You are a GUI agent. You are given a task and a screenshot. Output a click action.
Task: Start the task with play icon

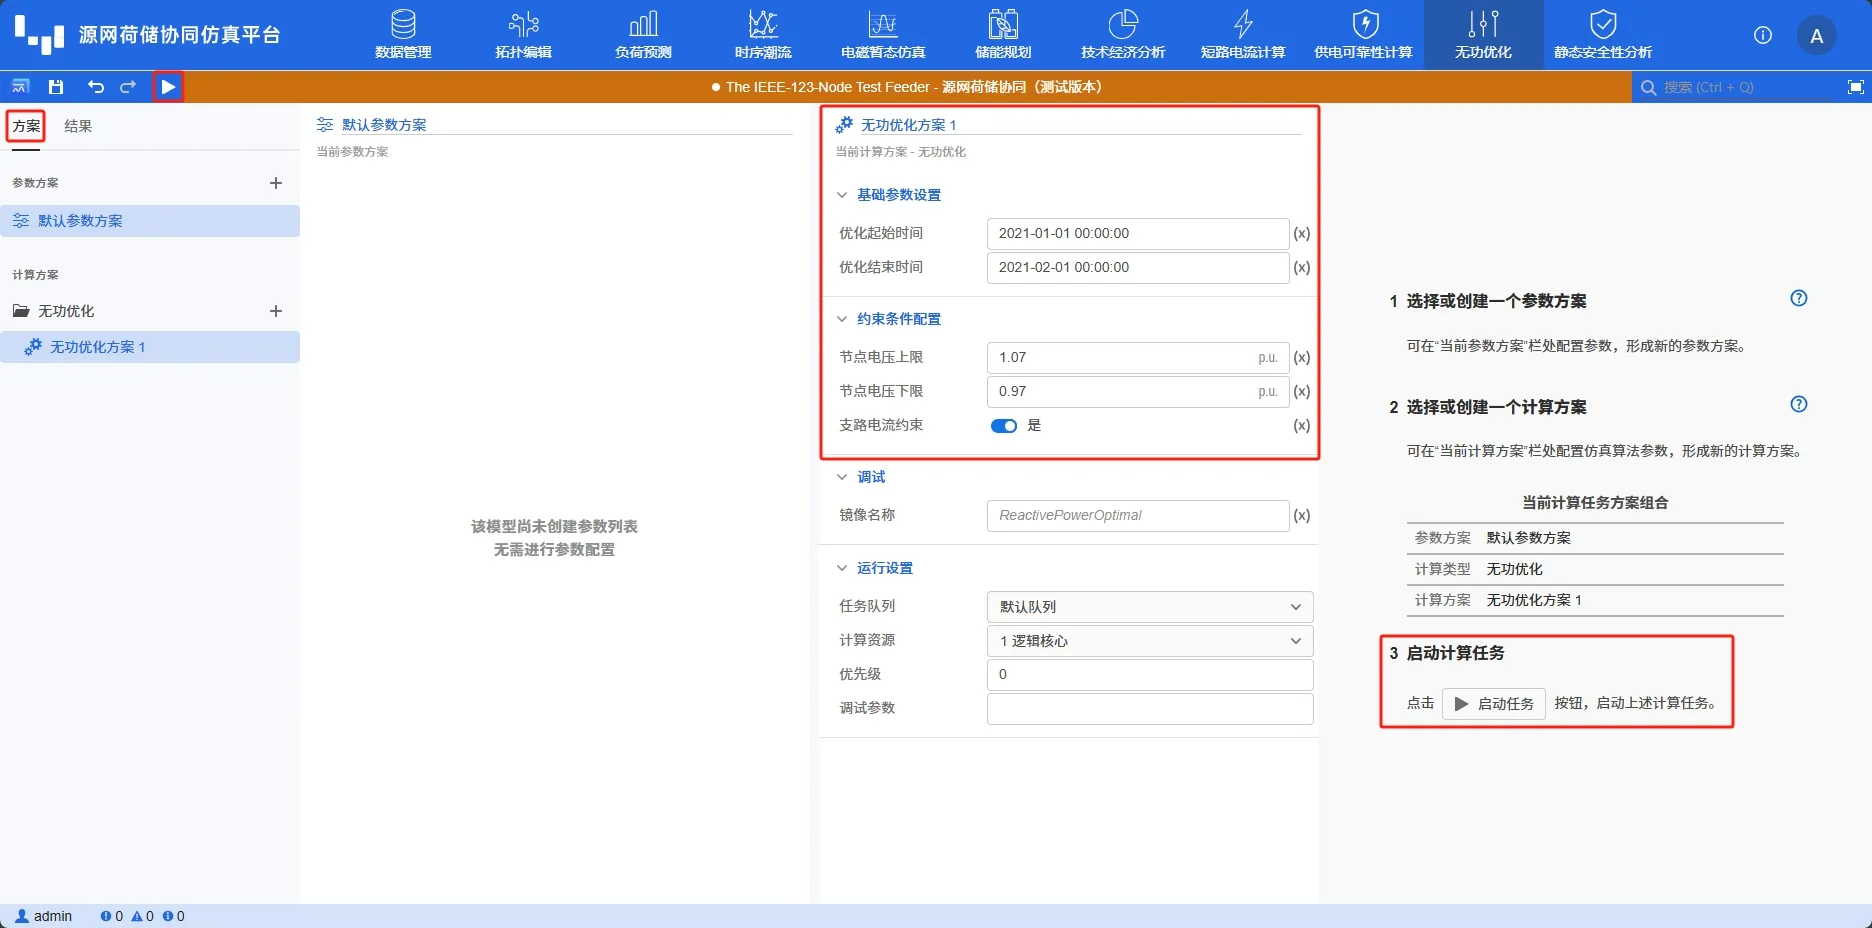168,87
